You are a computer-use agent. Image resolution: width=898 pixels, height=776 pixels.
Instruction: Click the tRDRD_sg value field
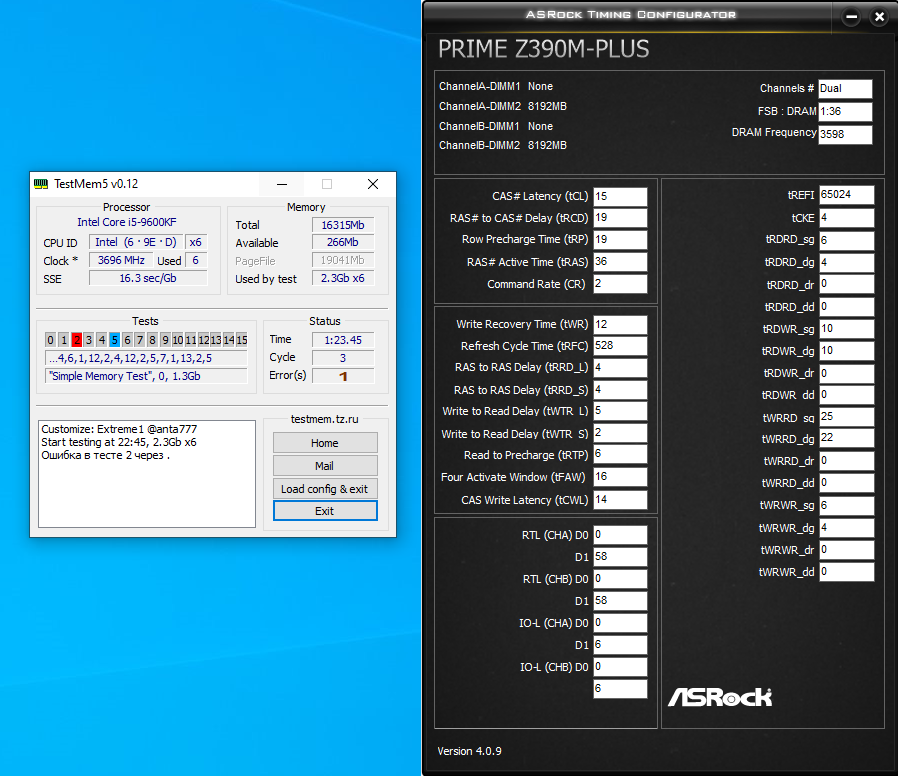coord(846,240)
